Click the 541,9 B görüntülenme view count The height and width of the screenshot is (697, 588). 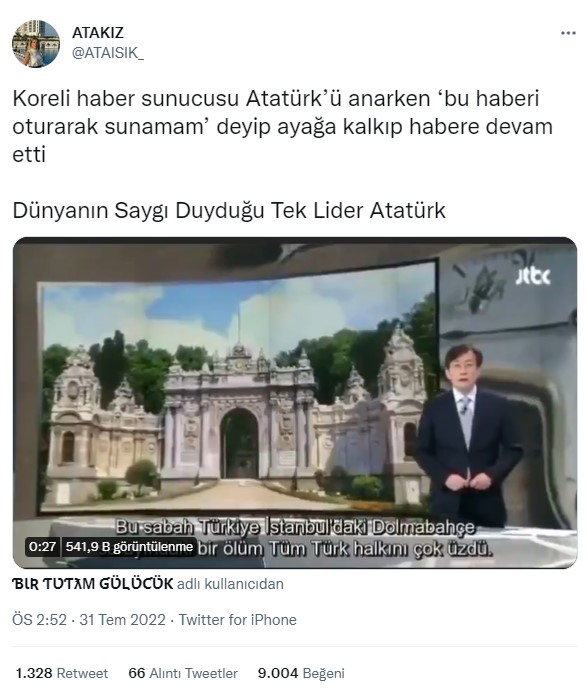coord(129,546)
